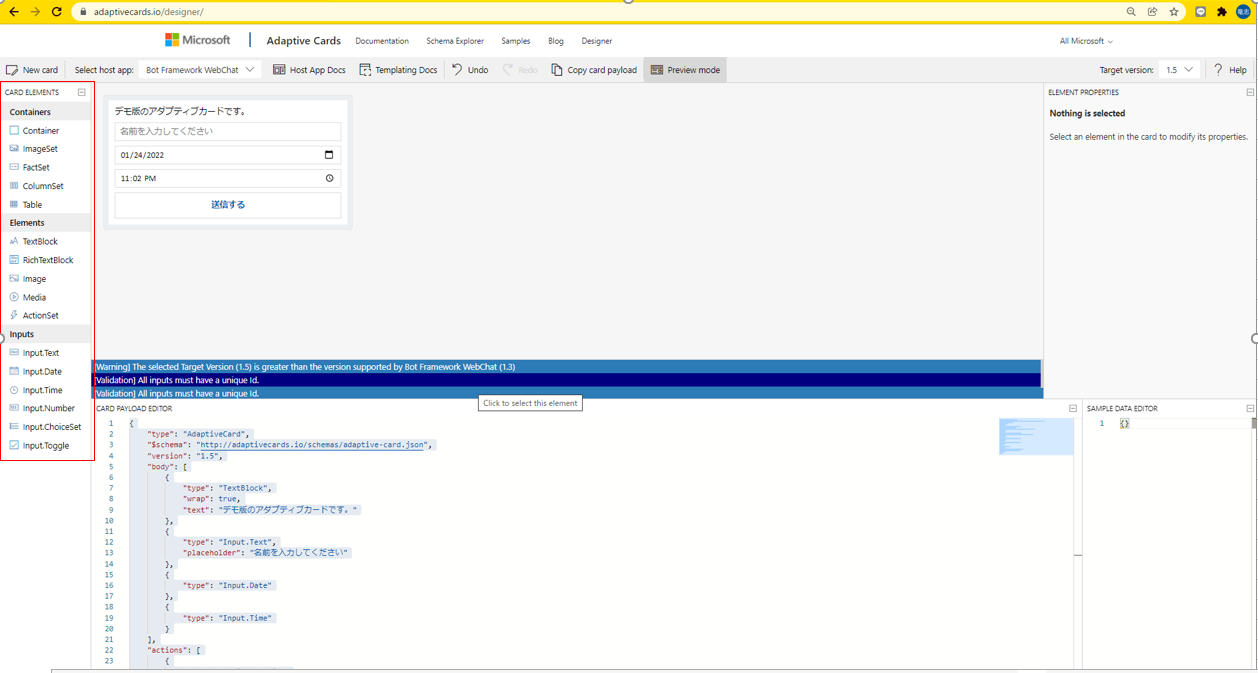Select the Input.Number element
The height and width of the screenshot is (673, 1258).
tap(42, 408)
